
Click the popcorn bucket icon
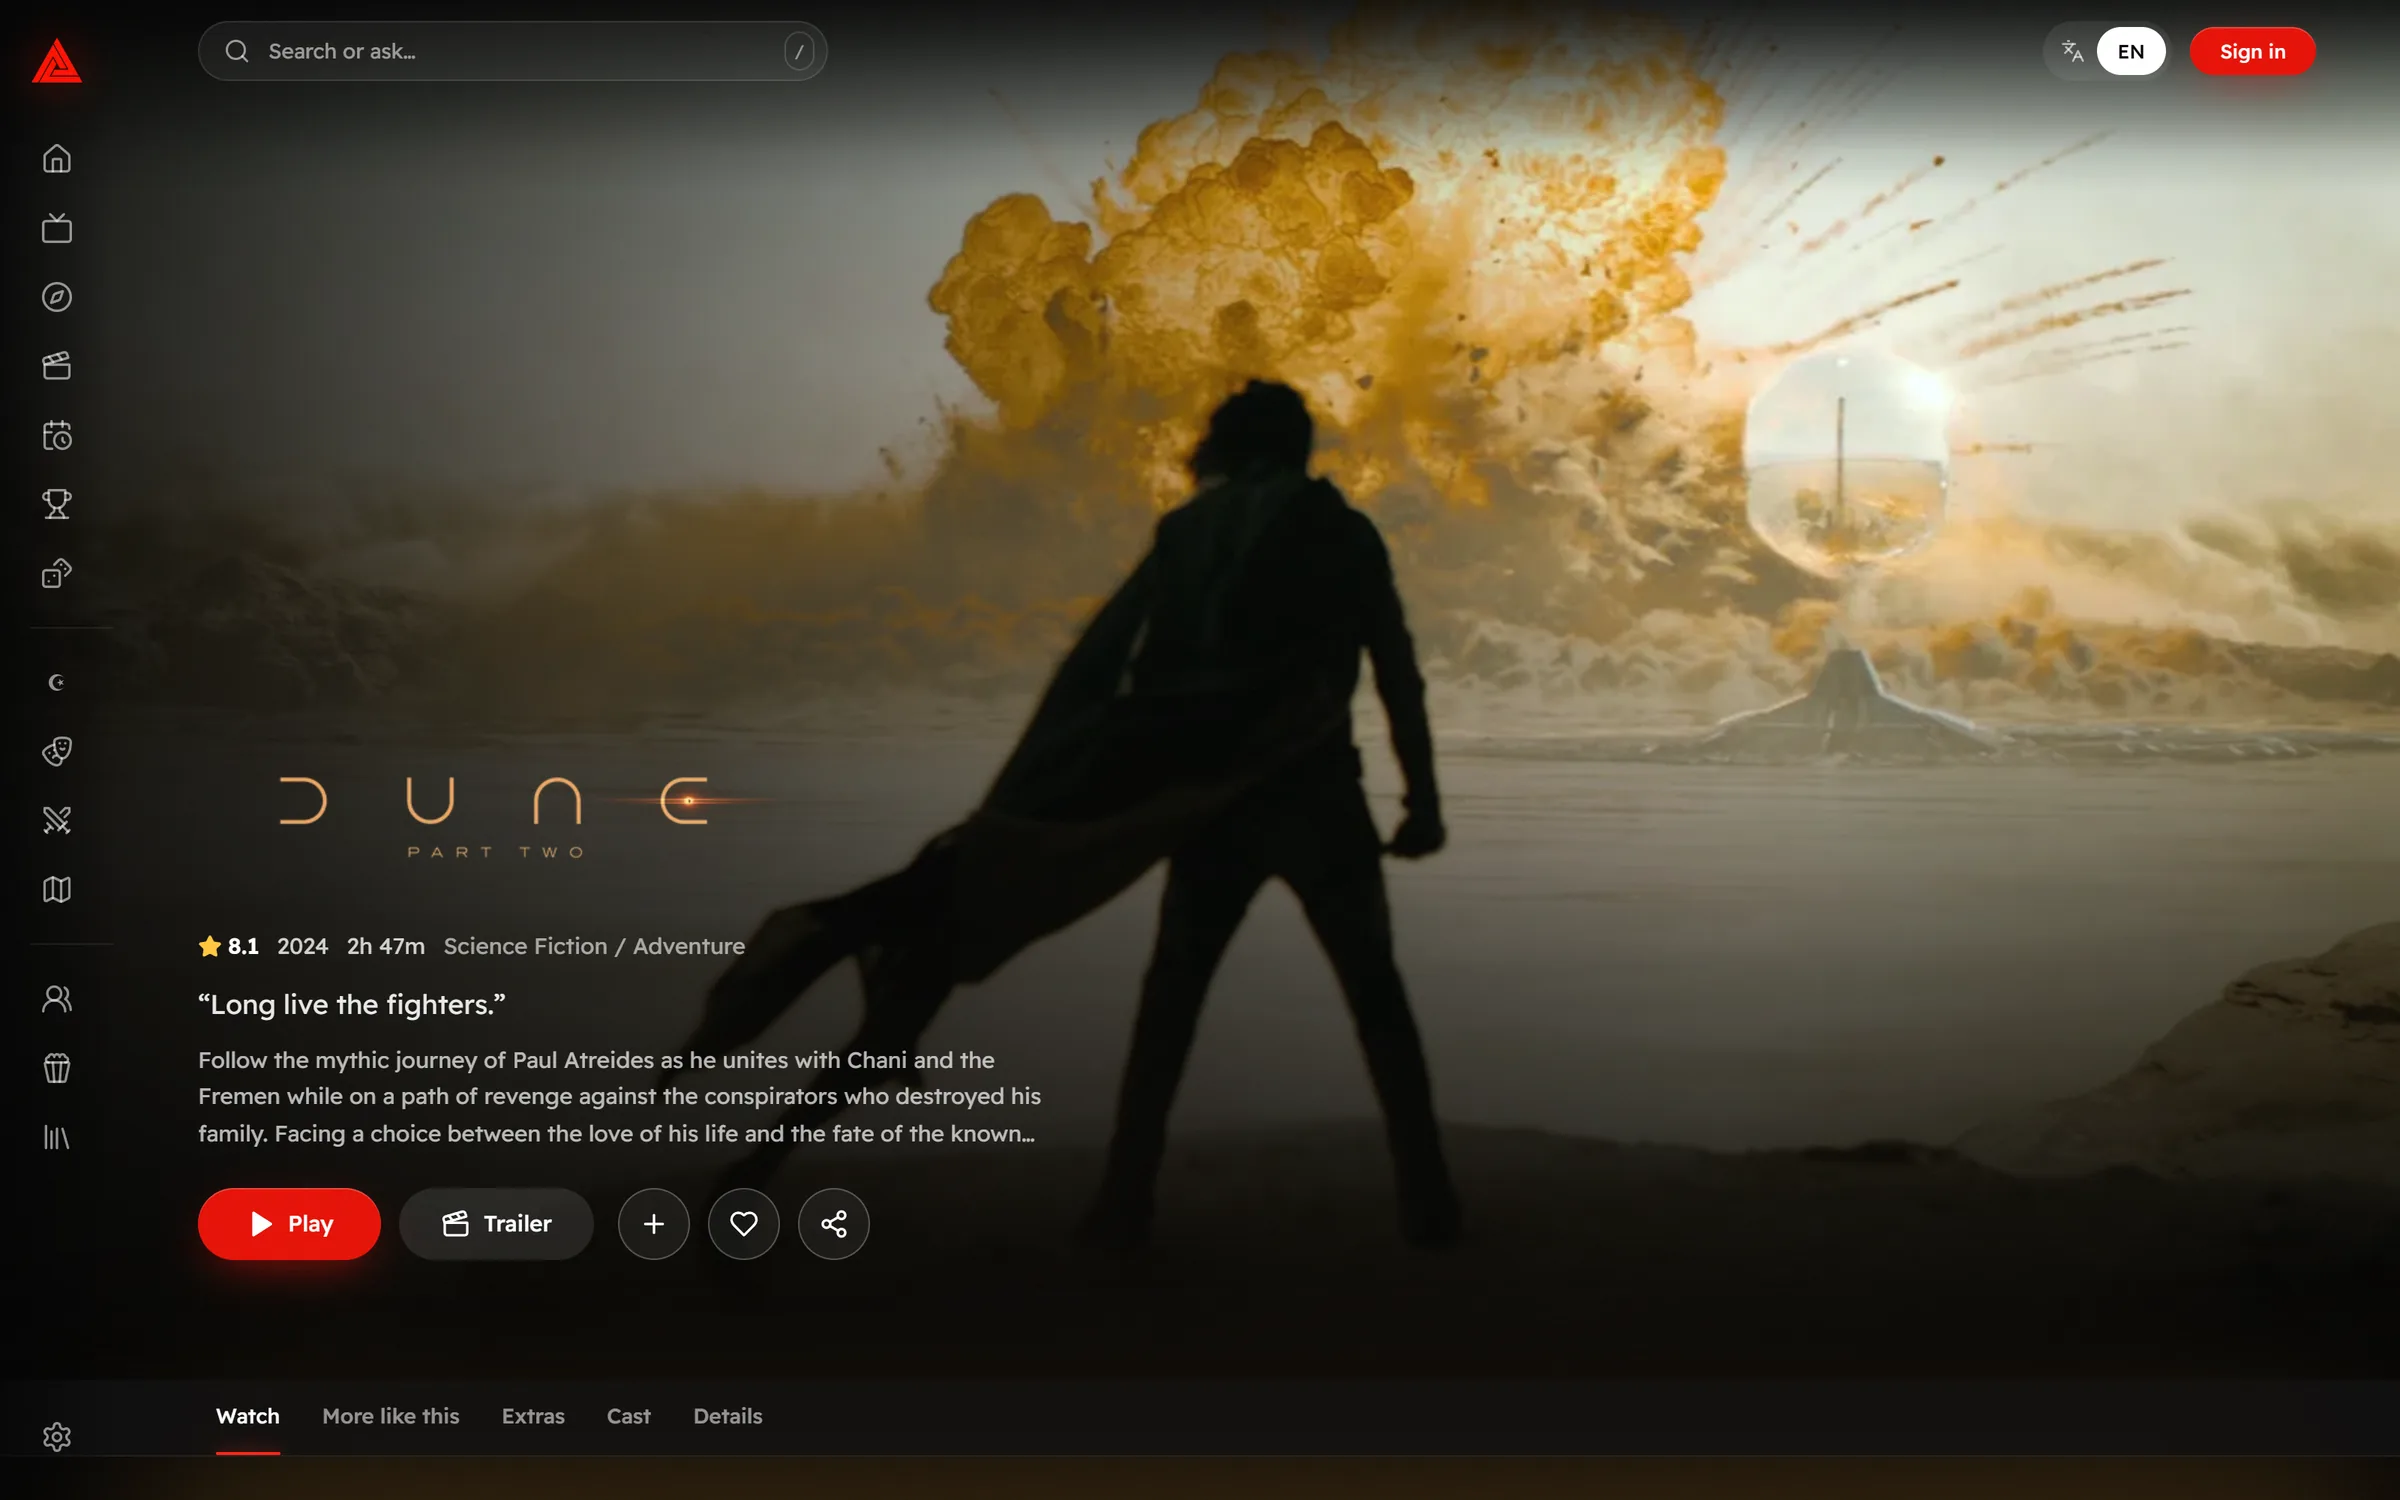tap(57, 1068)
